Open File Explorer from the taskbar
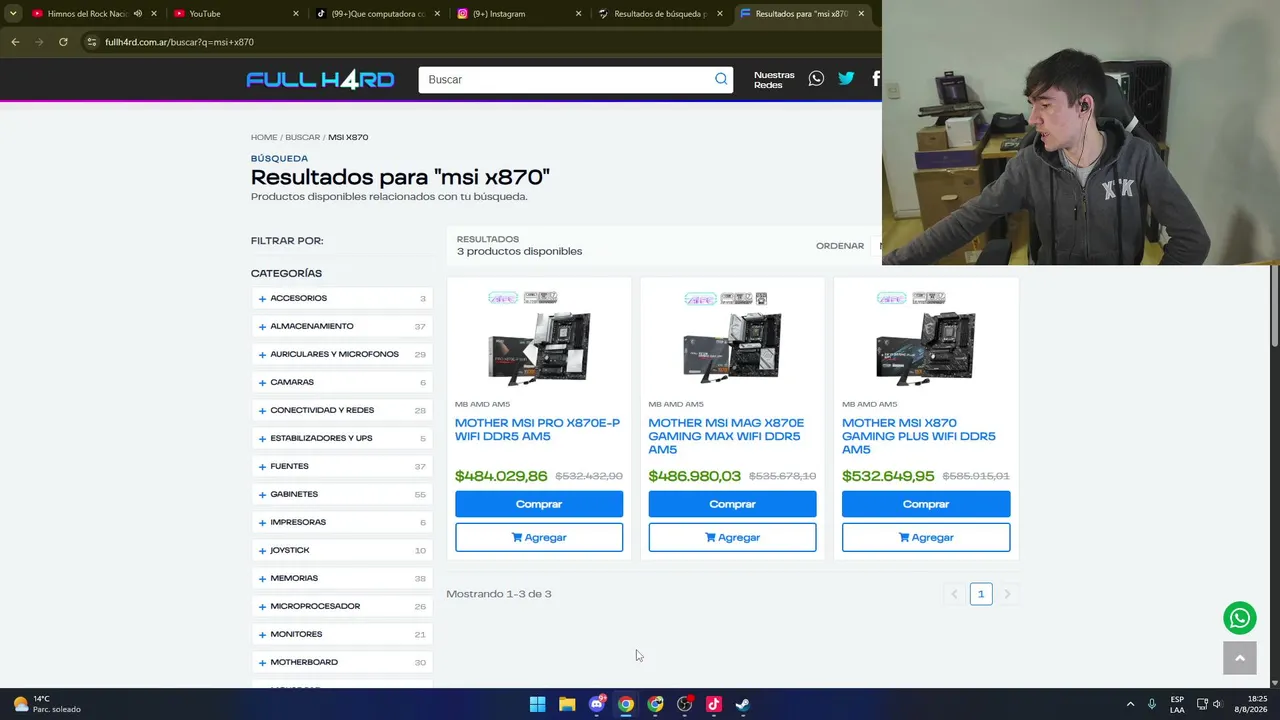The height and width of the screenshot is (720, 1280). click(567, 704)
